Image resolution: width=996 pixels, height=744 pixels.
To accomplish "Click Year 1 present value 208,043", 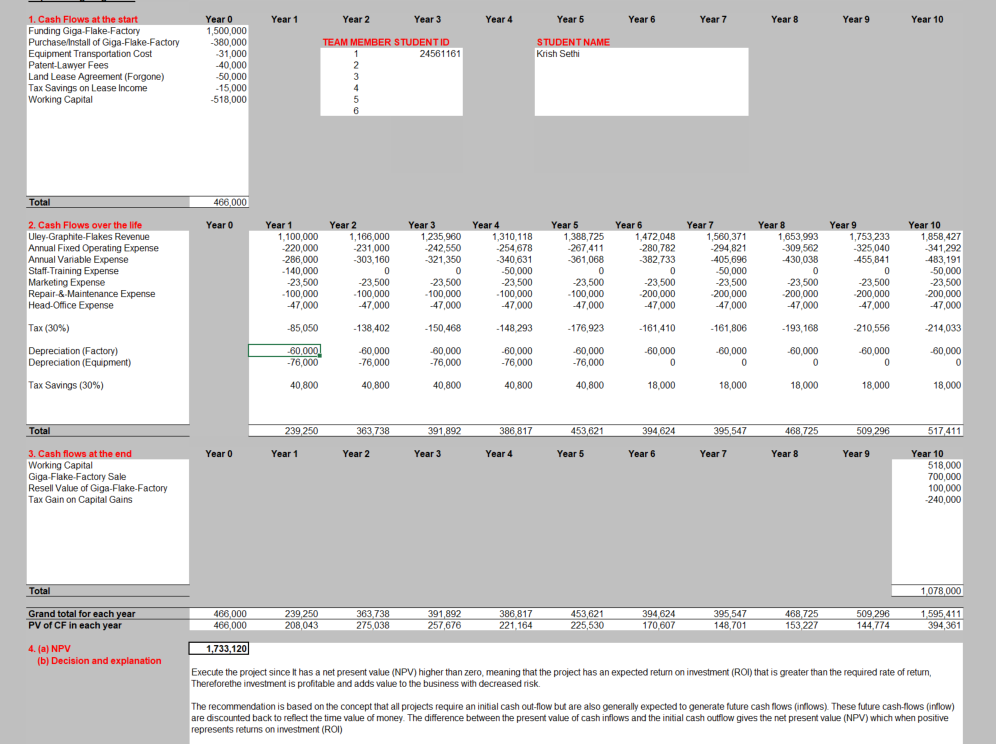I will pos(301,625).
